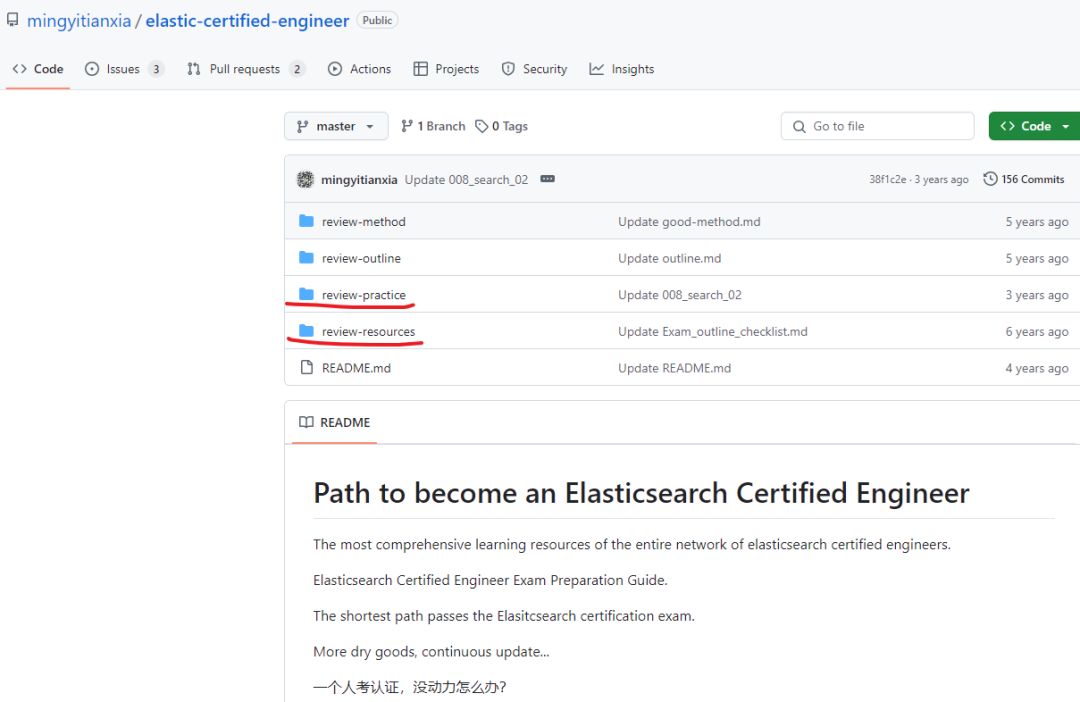Open the Security tab
The image size is (1080, 702).
pyautogui.click(x=534, y=69)
